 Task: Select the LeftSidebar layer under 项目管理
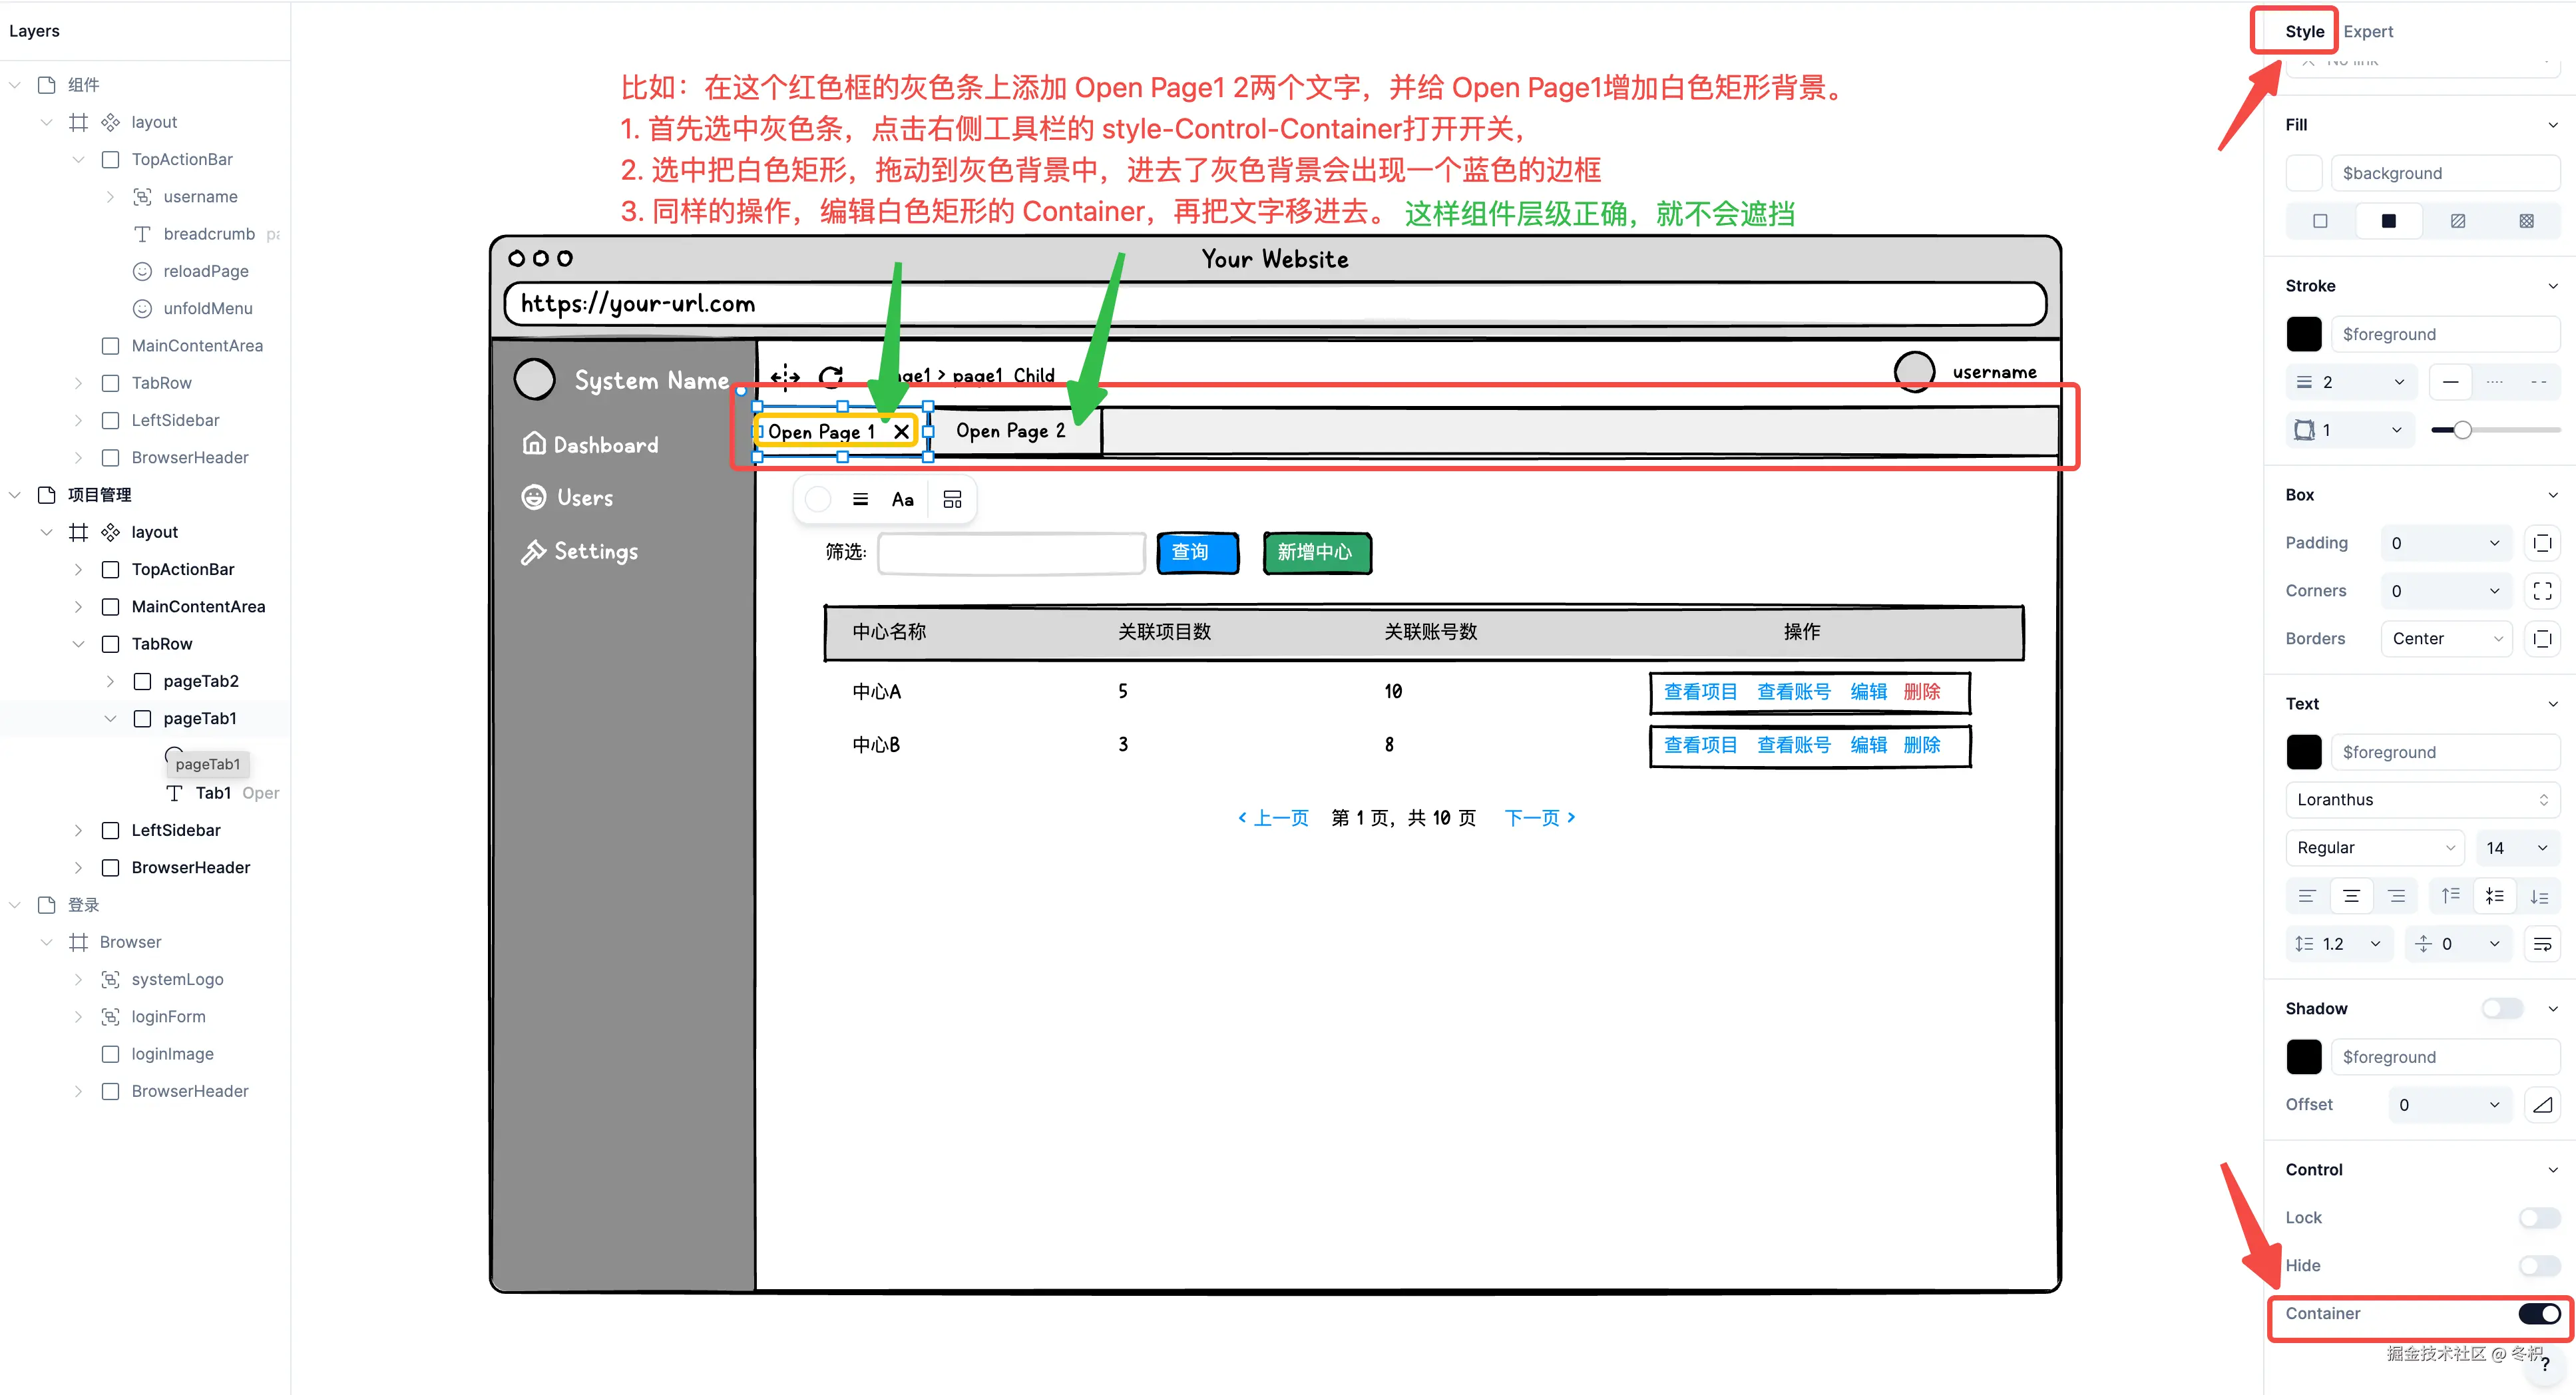click(176, 830)
